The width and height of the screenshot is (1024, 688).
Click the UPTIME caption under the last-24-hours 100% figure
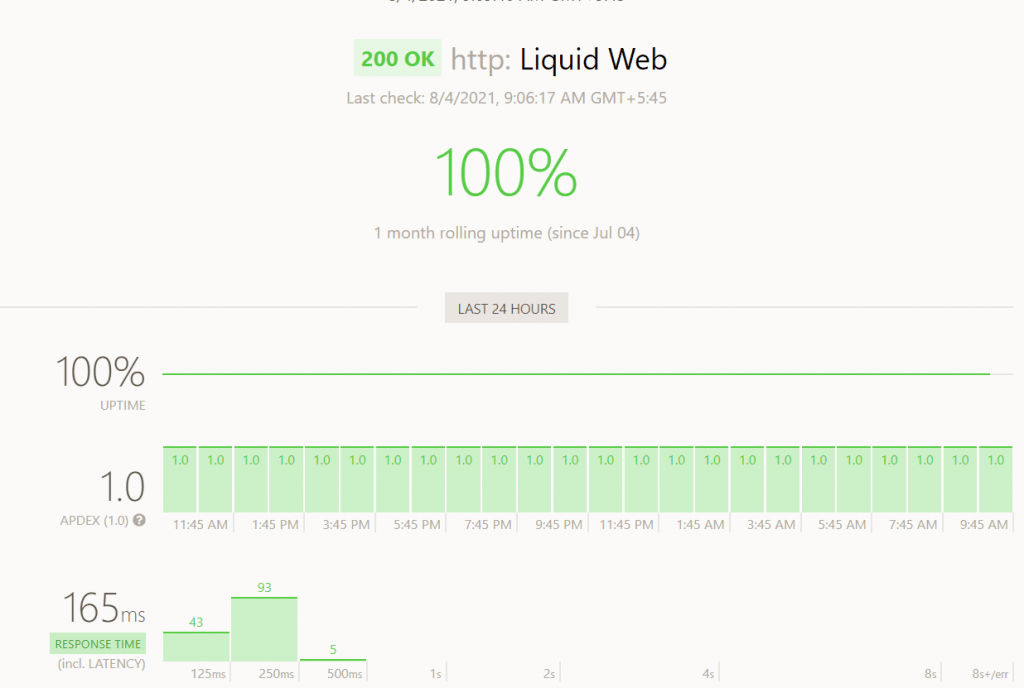[x=123, y=405]
